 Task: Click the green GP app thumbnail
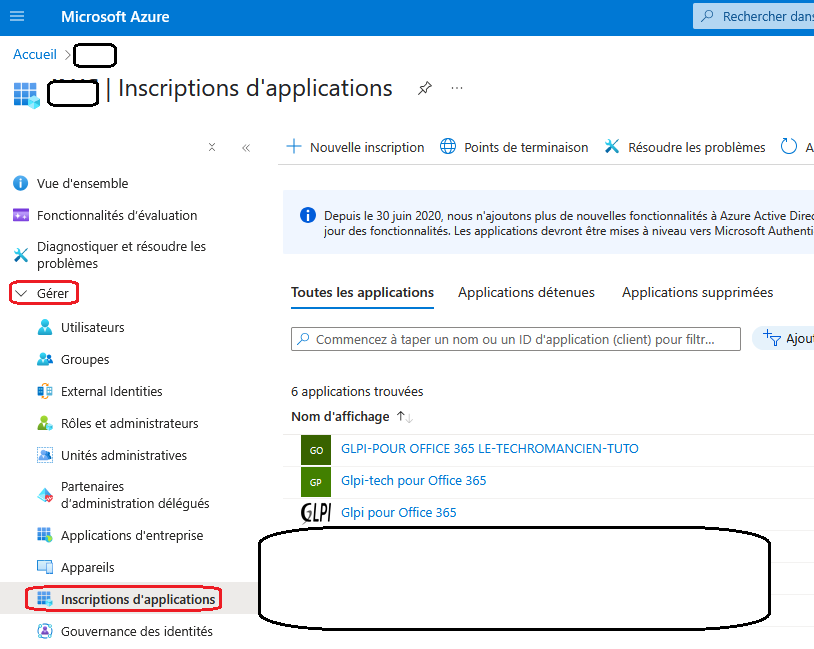point(316,482)
